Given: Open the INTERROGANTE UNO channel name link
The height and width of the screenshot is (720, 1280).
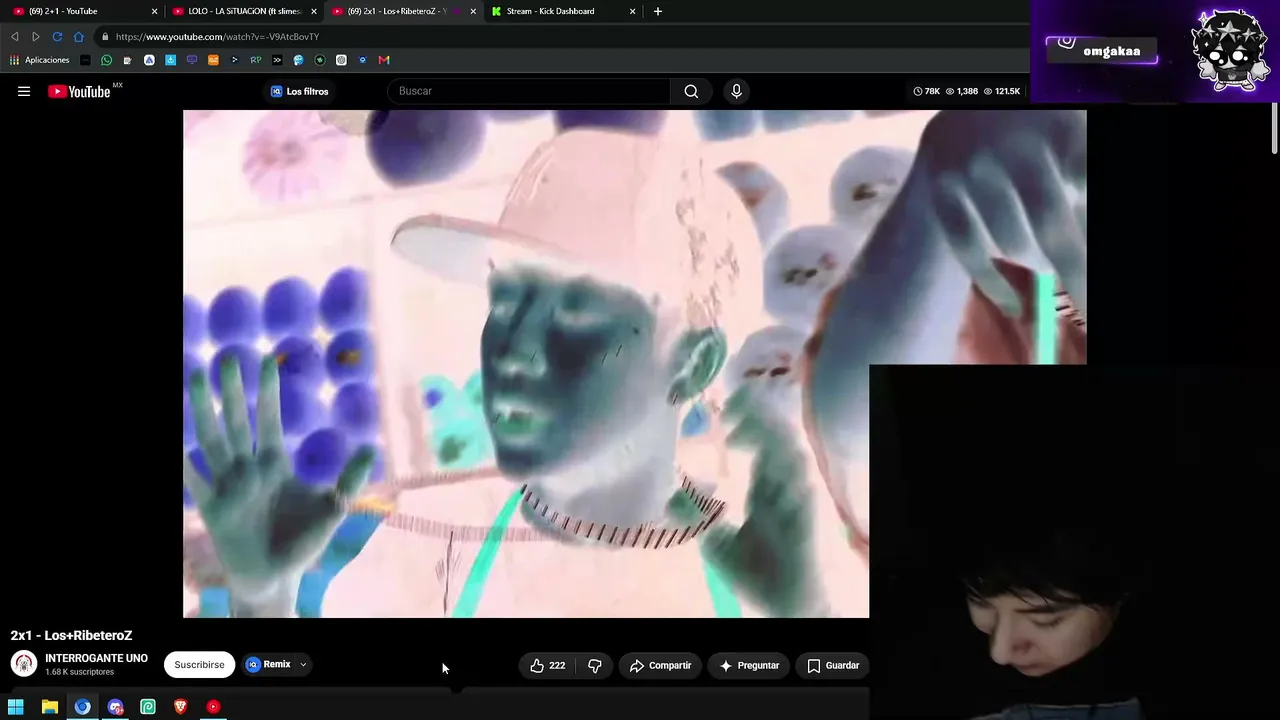Looking at the screenshot, I should click(96, 658).
